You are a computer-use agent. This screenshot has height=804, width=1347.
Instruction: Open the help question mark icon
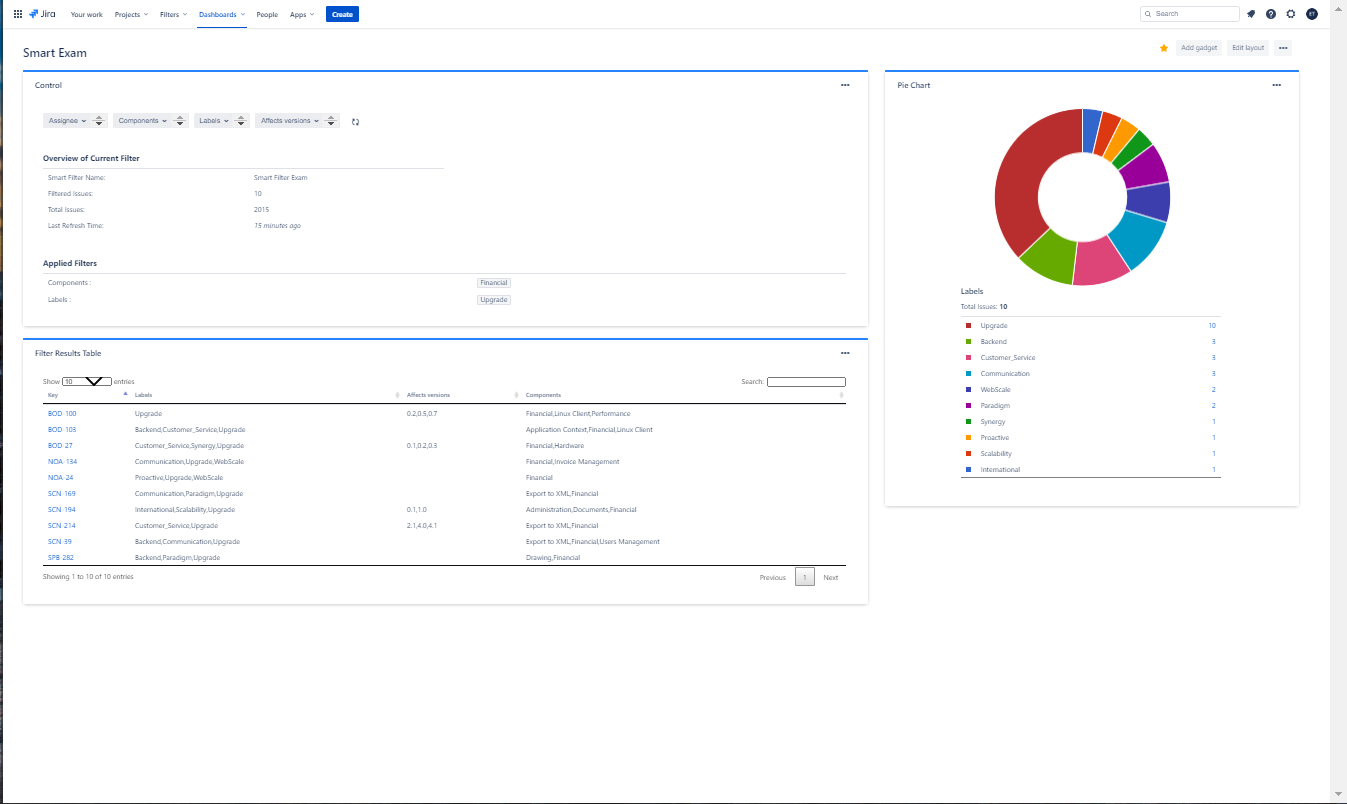(x=1271, y=14)
